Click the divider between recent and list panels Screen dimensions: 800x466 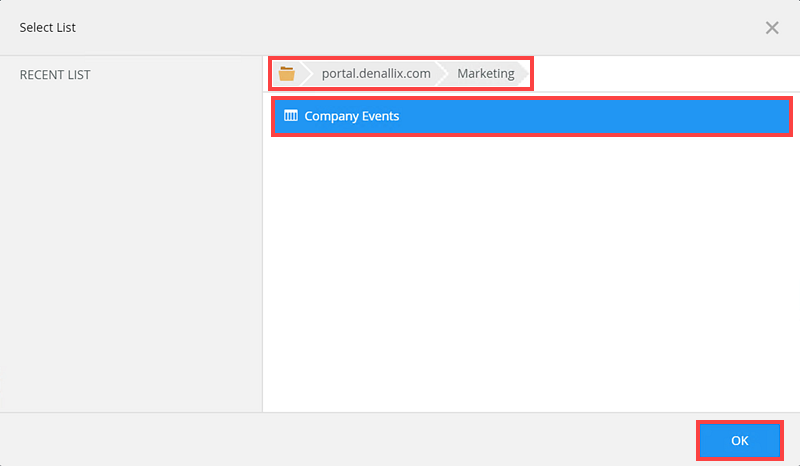pos(262,234)
